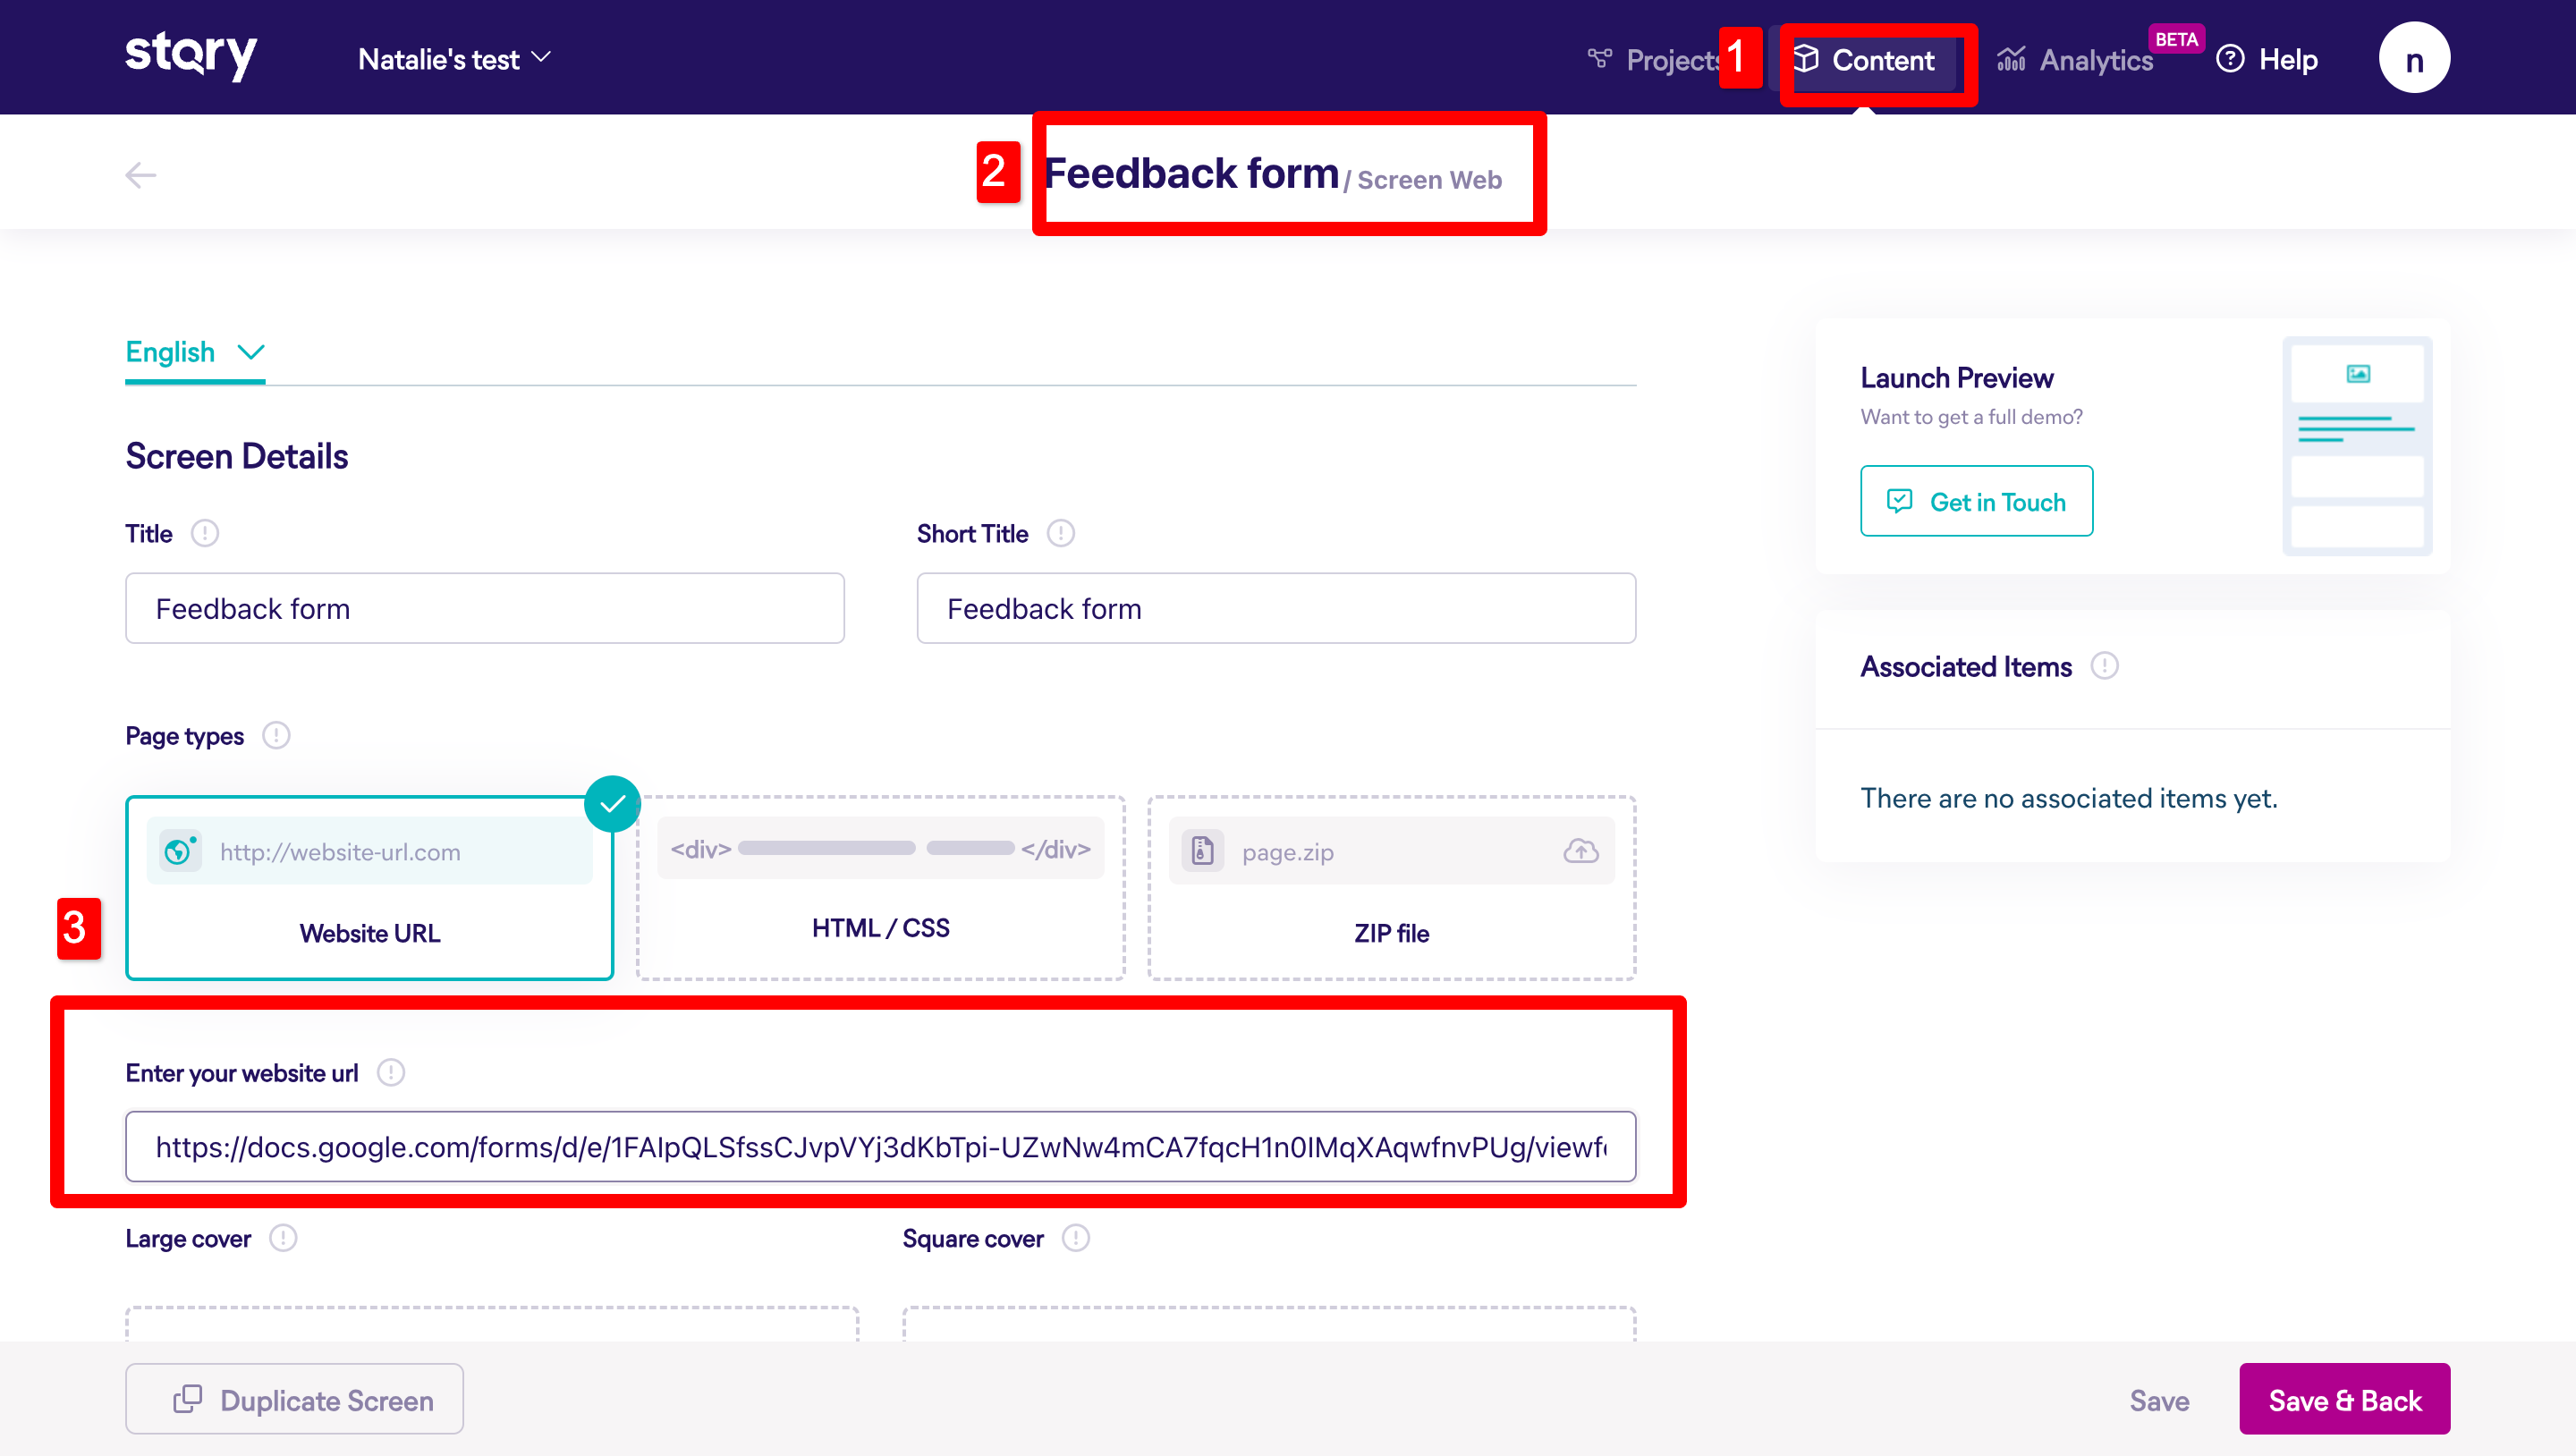Click the Get in Touch button
Image resolution: width=2576 pixels, height=1456 pixels.
tap(1976, 501)
